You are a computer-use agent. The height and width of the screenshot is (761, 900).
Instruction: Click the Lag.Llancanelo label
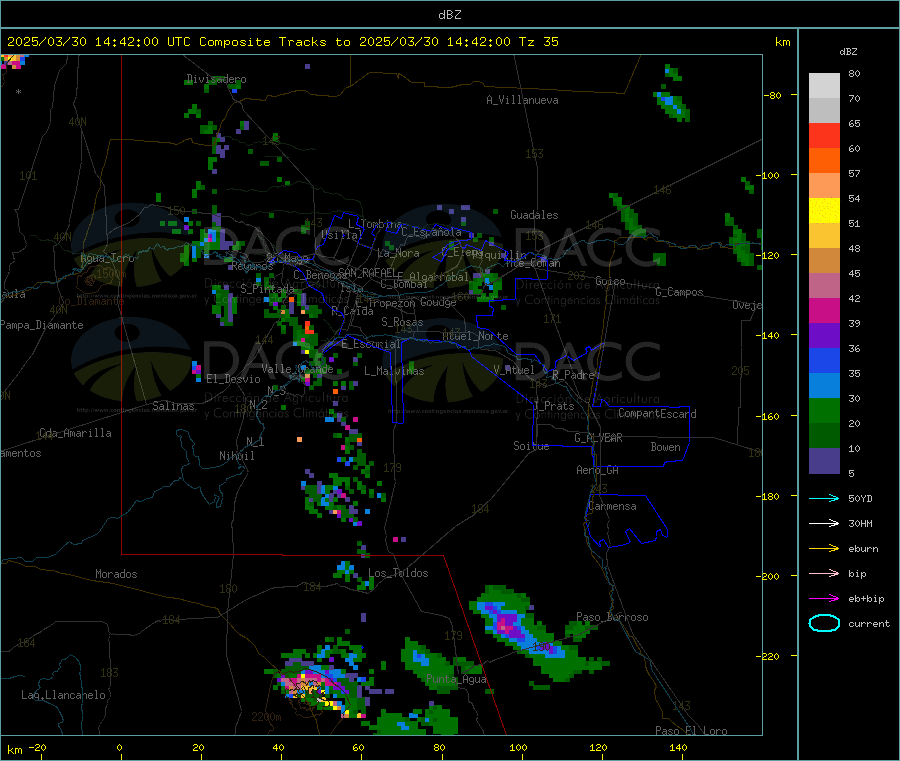click(x=63, y=695)
